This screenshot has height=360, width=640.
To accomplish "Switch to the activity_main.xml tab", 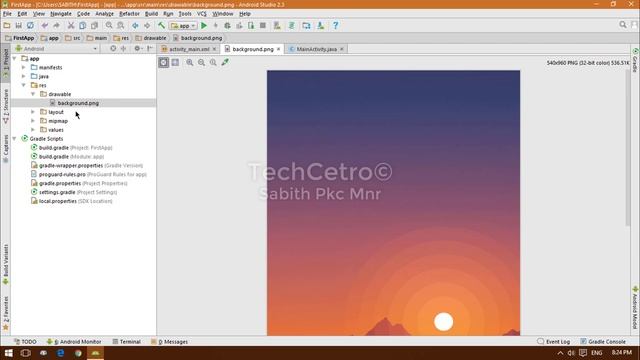I will (189, 49).
